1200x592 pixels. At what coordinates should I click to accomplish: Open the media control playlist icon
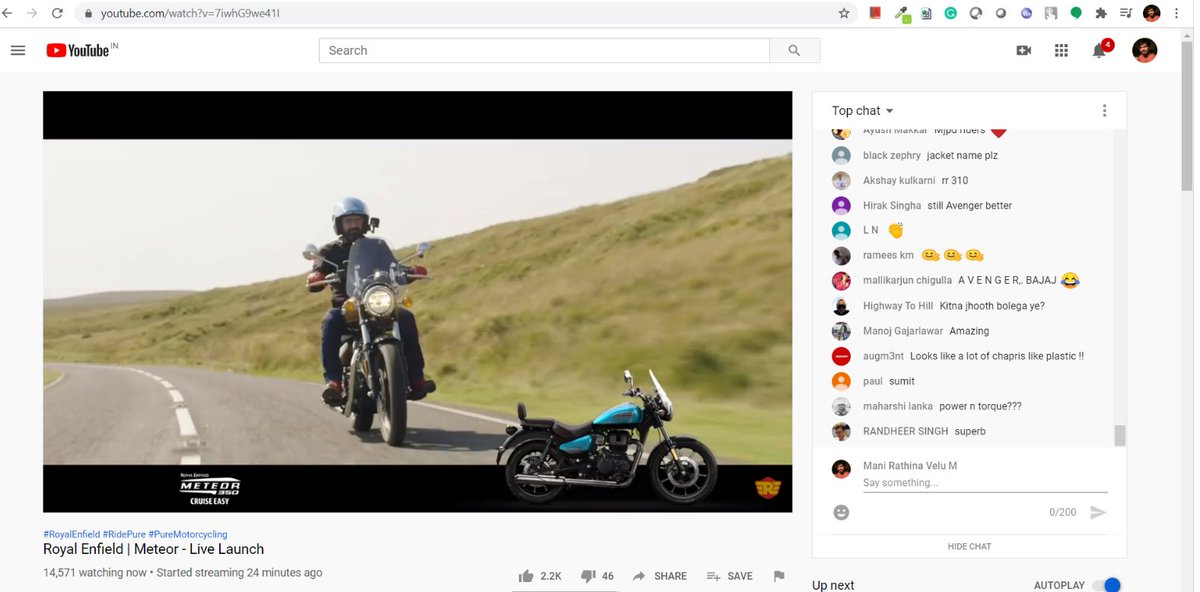click(x=1127, y=13)
